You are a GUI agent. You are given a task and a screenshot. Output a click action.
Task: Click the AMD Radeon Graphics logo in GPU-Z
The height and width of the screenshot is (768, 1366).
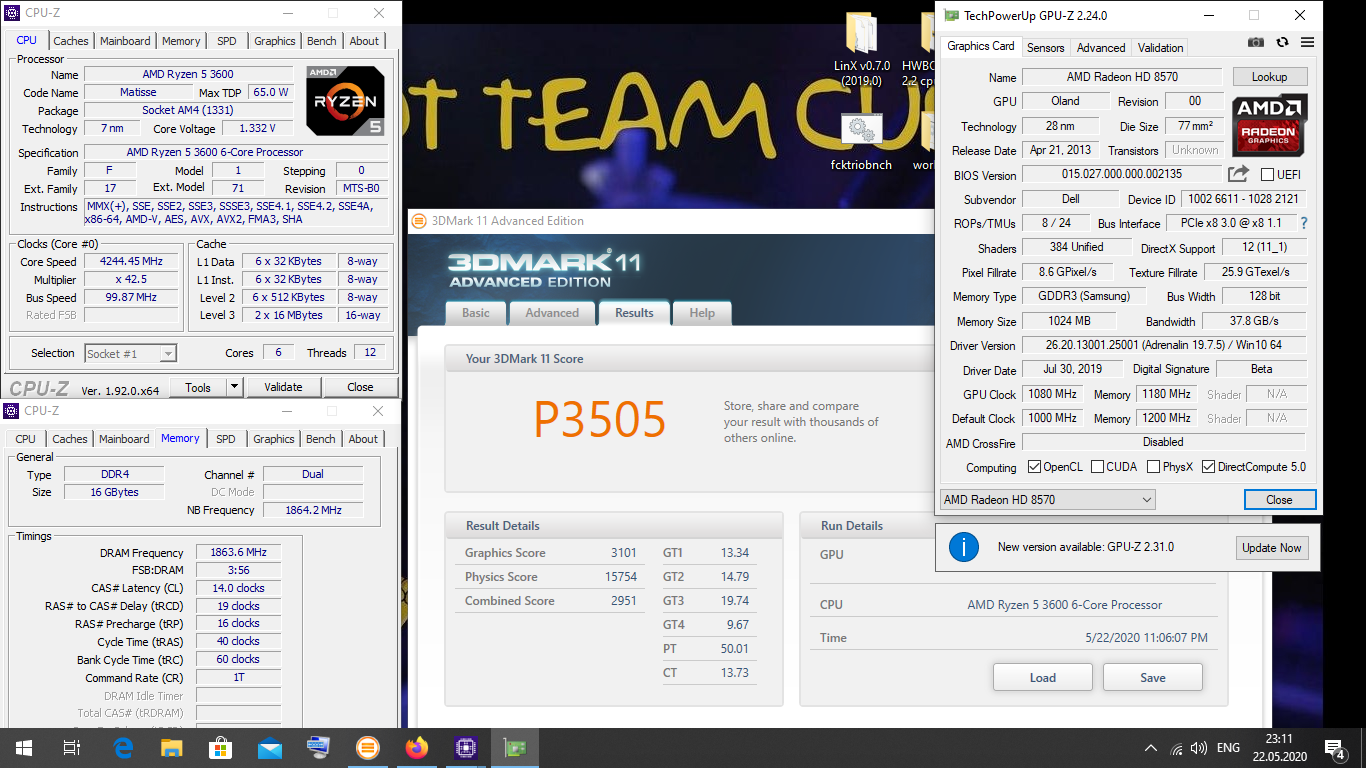click(1270, 126)
